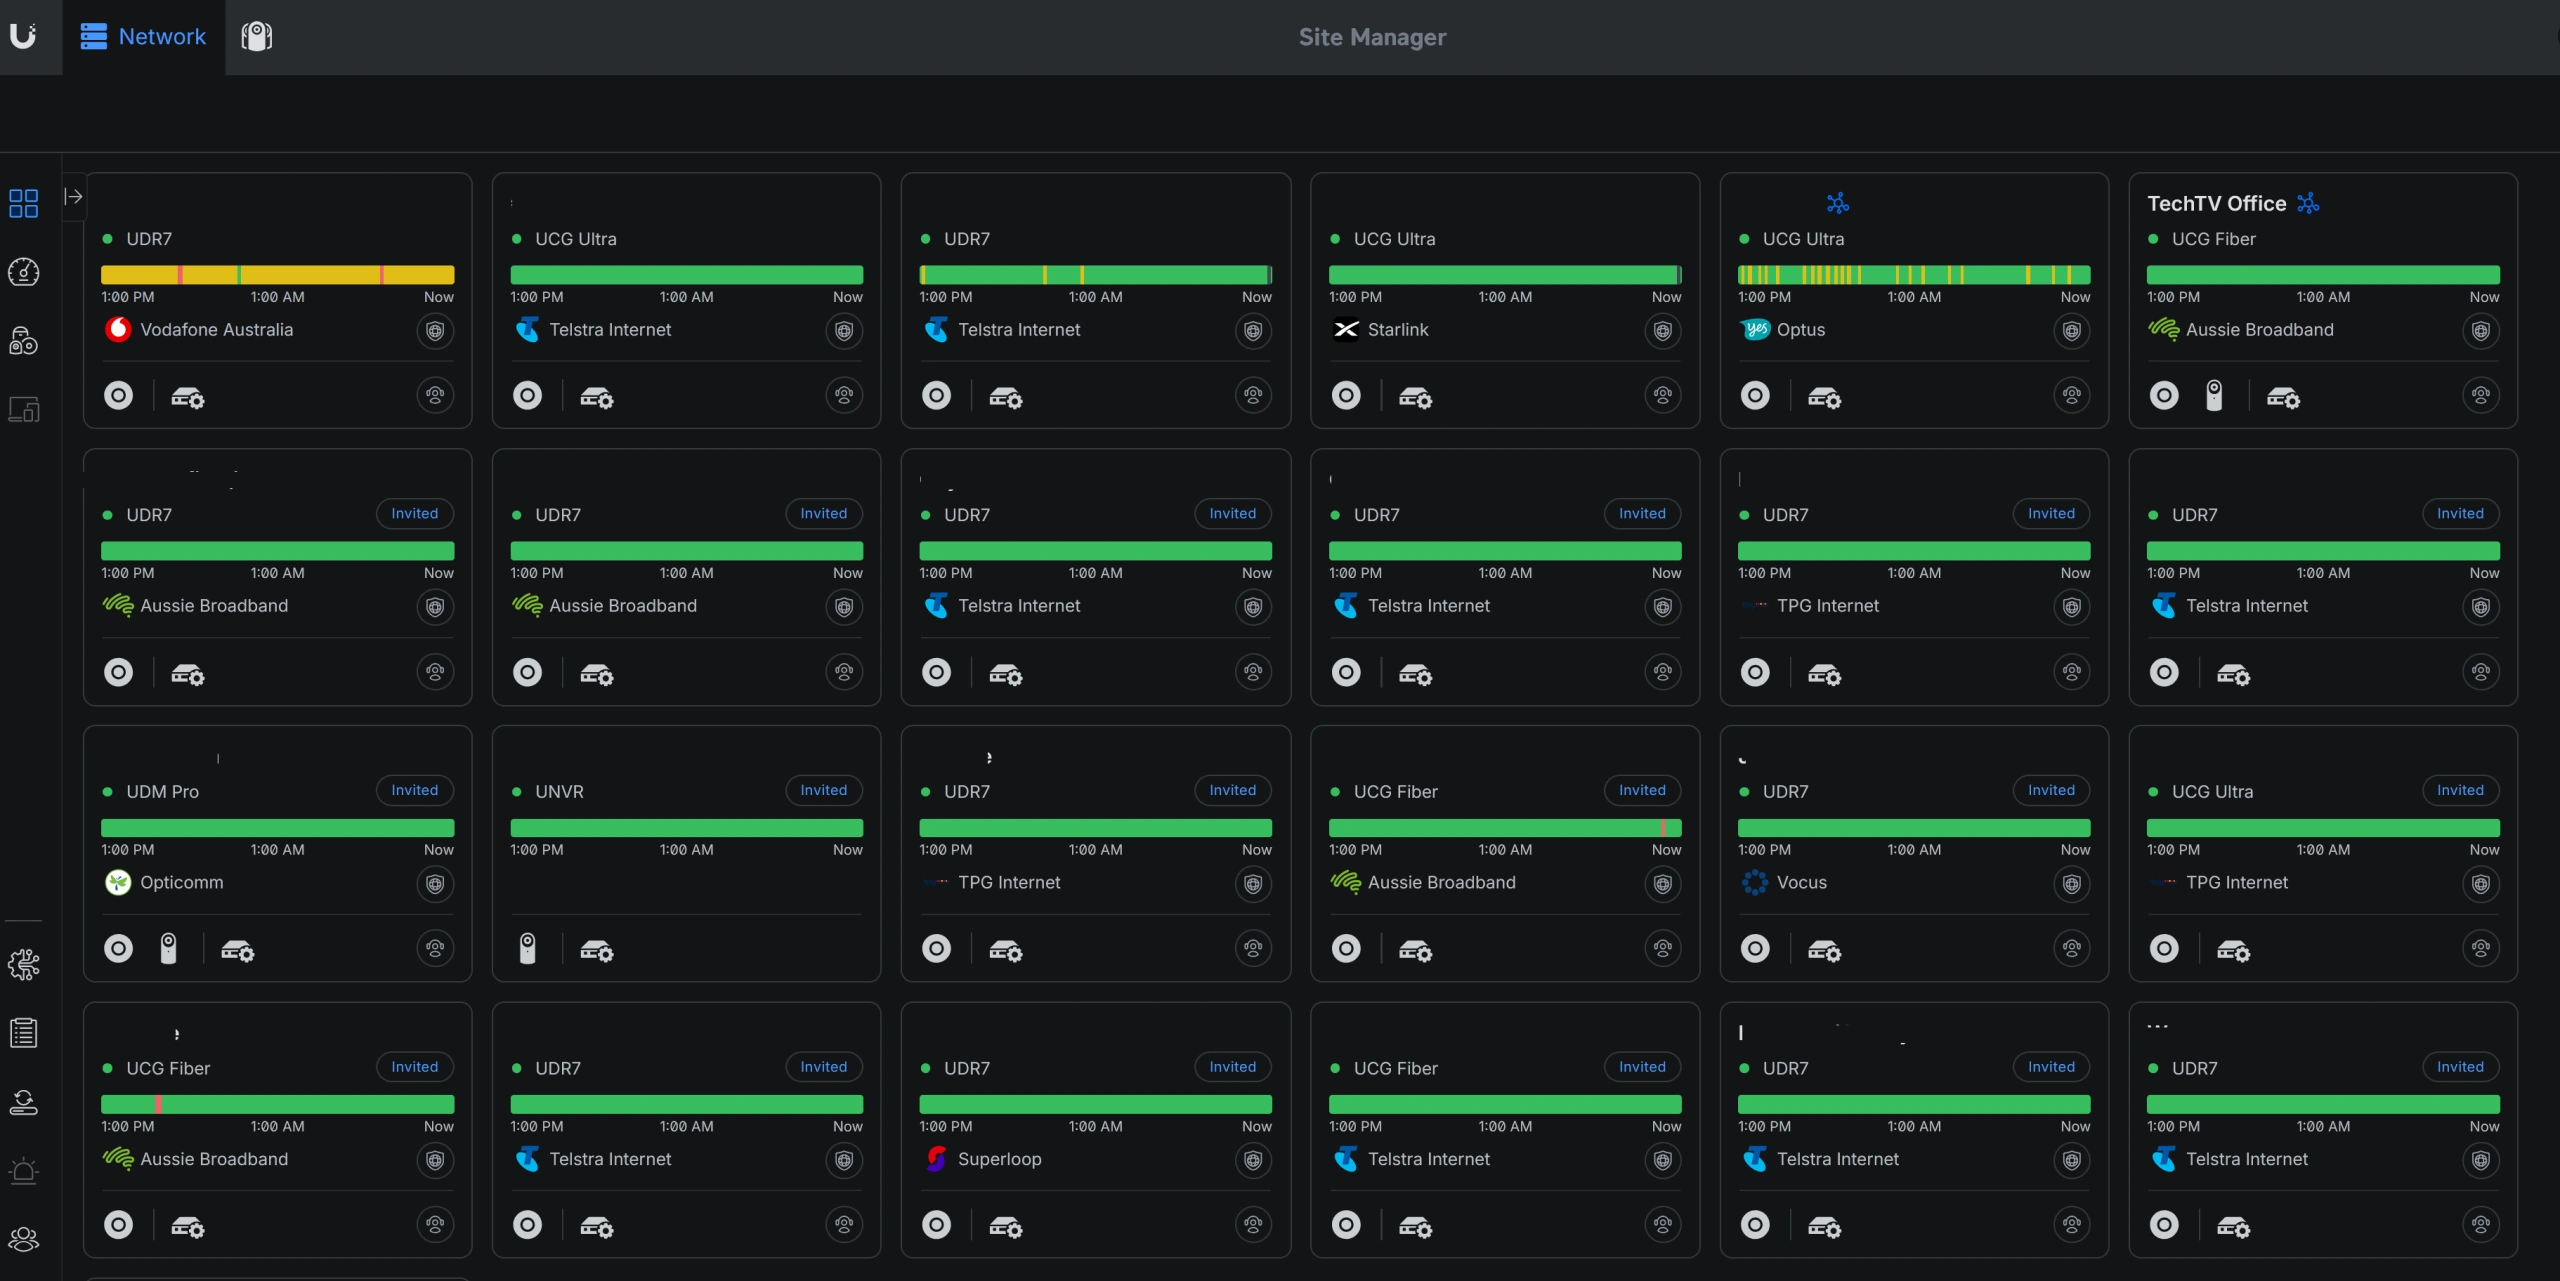The width and height of the screenshot is (2560, 1281).
Task: Switch to the app icon tab beside Network
Action: pos(257,37)
